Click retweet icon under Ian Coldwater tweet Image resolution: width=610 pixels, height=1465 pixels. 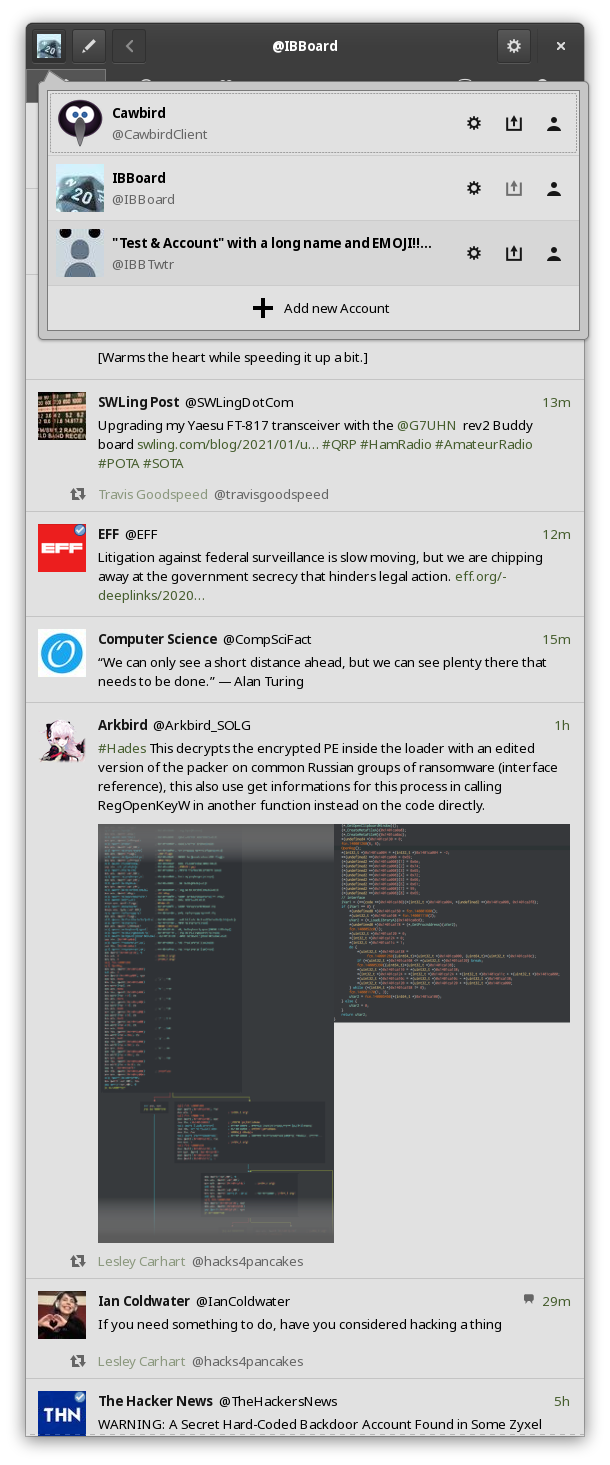point(77,1361)
